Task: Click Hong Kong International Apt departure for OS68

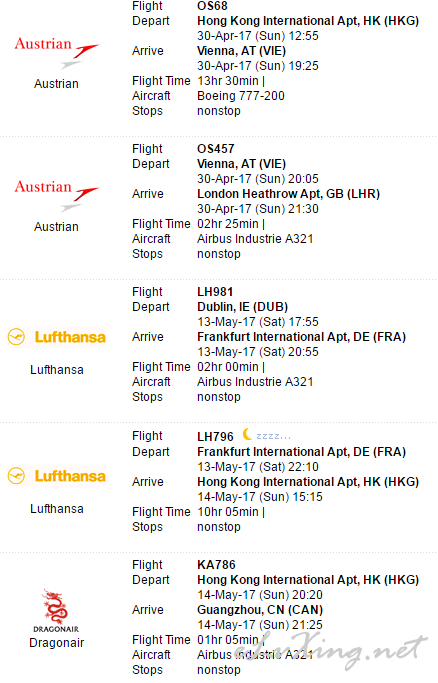Action: point(308,21)
